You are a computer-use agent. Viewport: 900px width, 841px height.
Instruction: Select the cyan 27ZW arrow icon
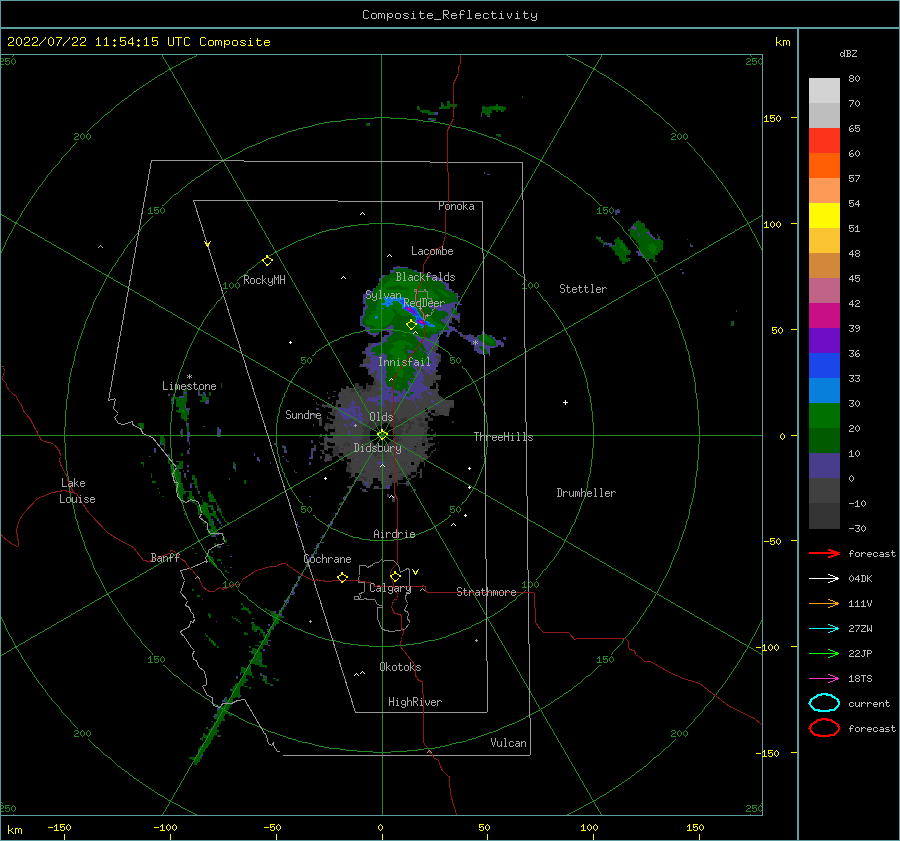click(x=824, y=629)
